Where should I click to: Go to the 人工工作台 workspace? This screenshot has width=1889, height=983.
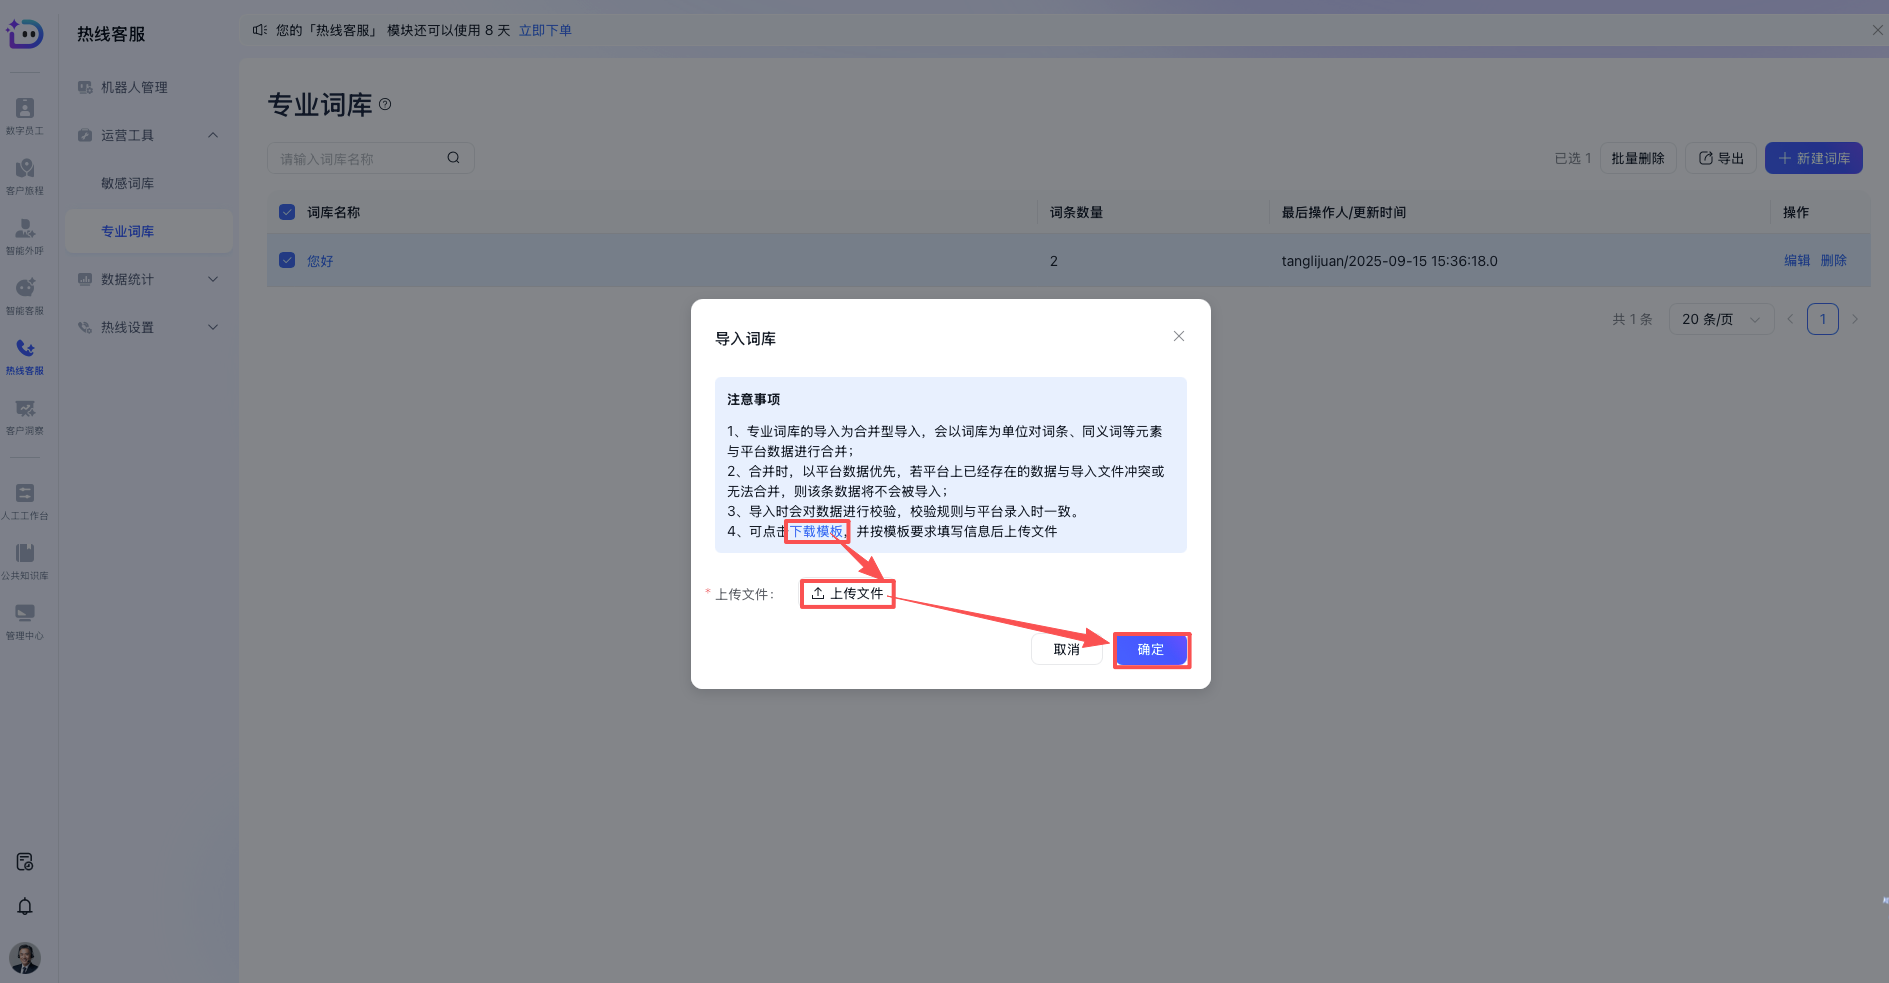25,500
